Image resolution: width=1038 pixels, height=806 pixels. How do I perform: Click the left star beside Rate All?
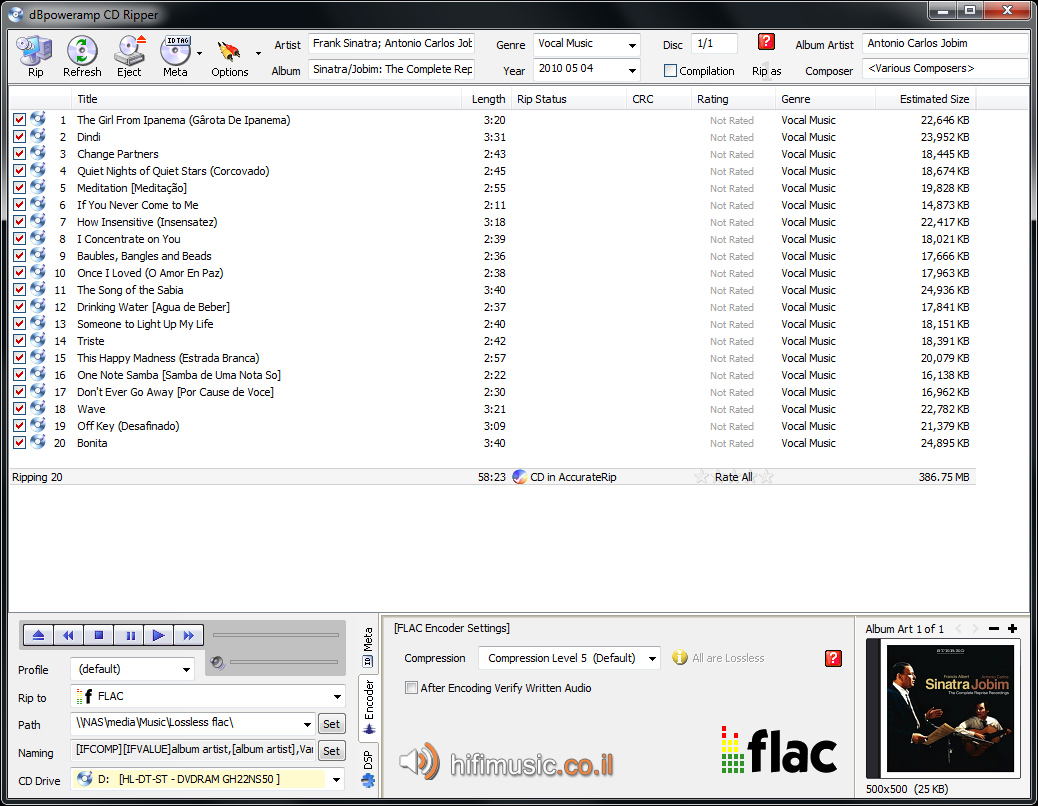[701, 476]
